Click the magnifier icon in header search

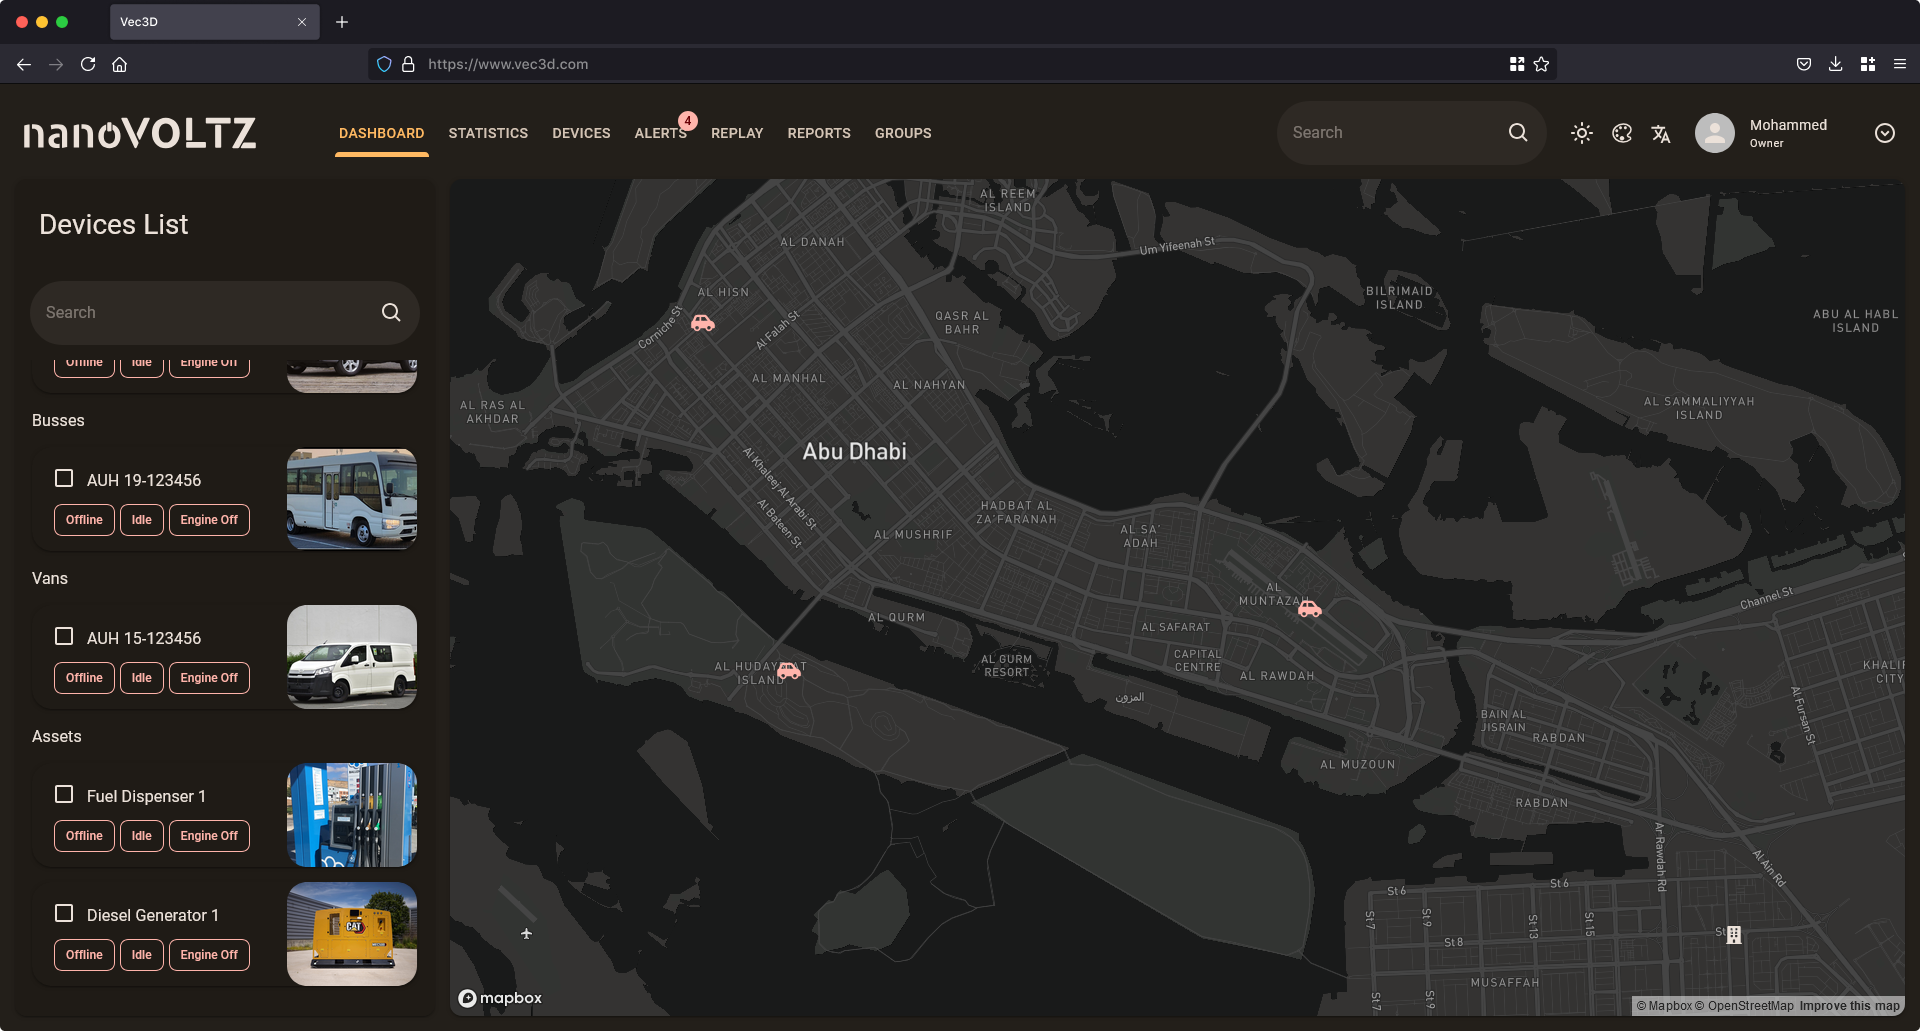click(x=1518, y=132)
